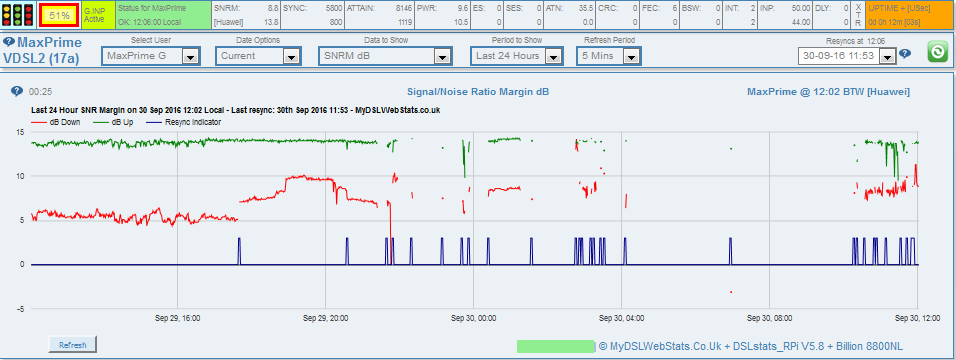This screenshot has height=360, width=956.
Task: Click the SYNC value 5800
Action: click(334, 9)
